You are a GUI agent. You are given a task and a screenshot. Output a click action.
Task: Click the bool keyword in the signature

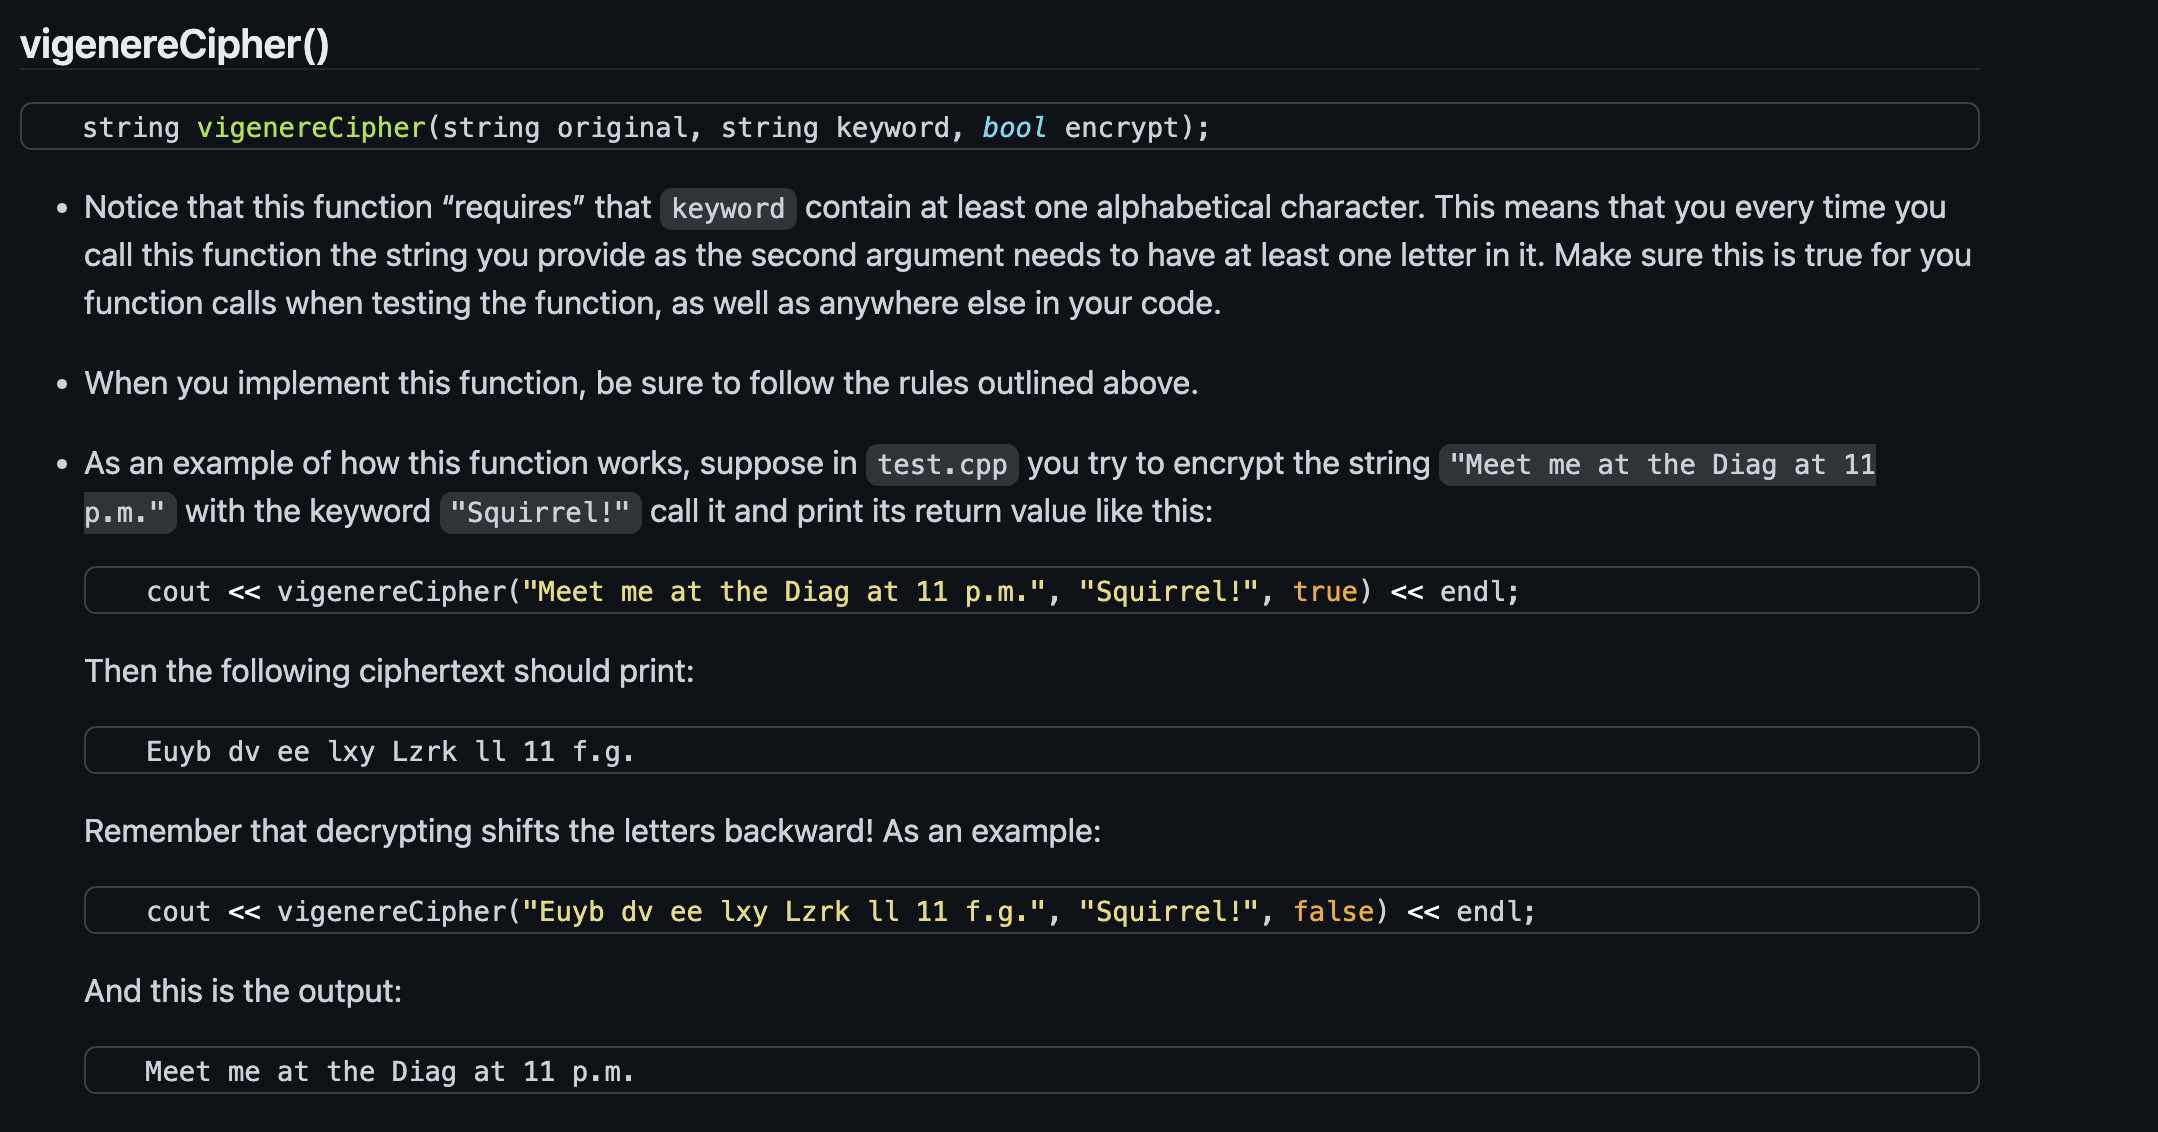point(1013,127)
